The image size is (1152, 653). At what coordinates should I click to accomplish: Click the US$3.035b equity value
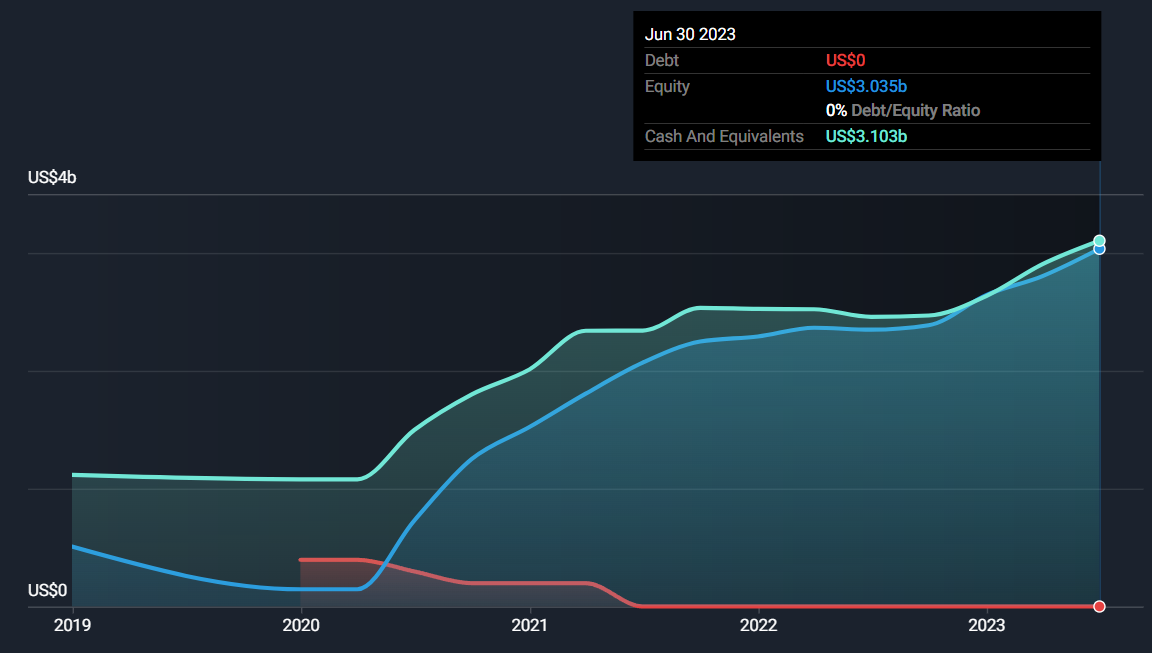[866, 87]
